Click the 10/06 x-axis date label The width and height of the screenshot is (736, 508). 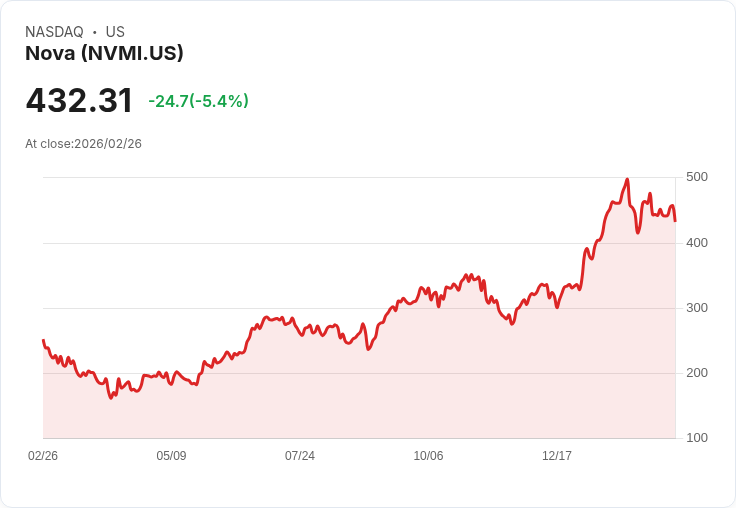pyautogui.click(x=428, y=456)
